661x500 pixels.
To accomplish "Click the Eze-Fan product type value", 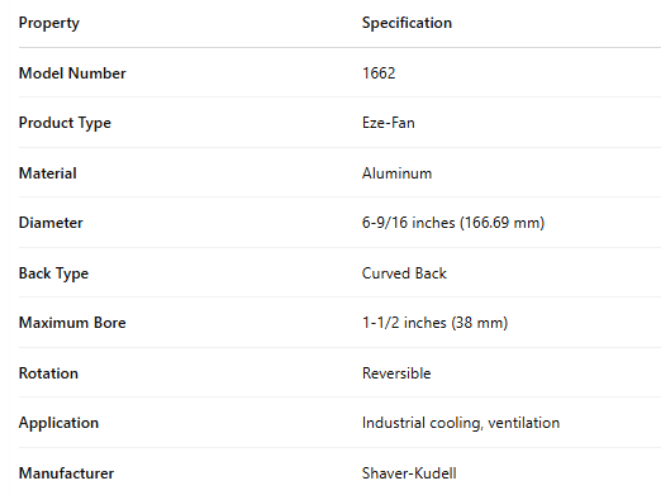I will click(x=390, y=123).
